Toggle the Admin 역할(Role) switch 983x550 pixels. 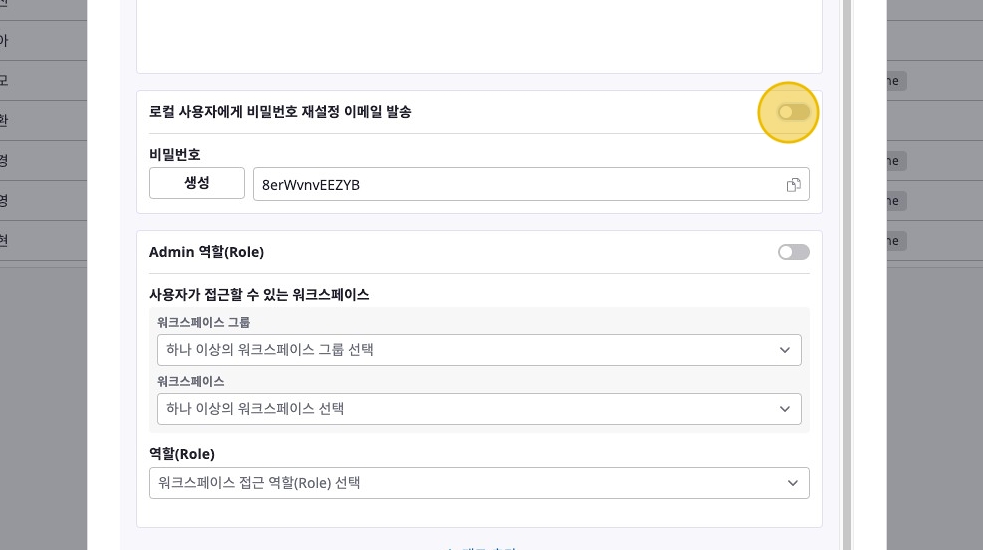point(793,252)
